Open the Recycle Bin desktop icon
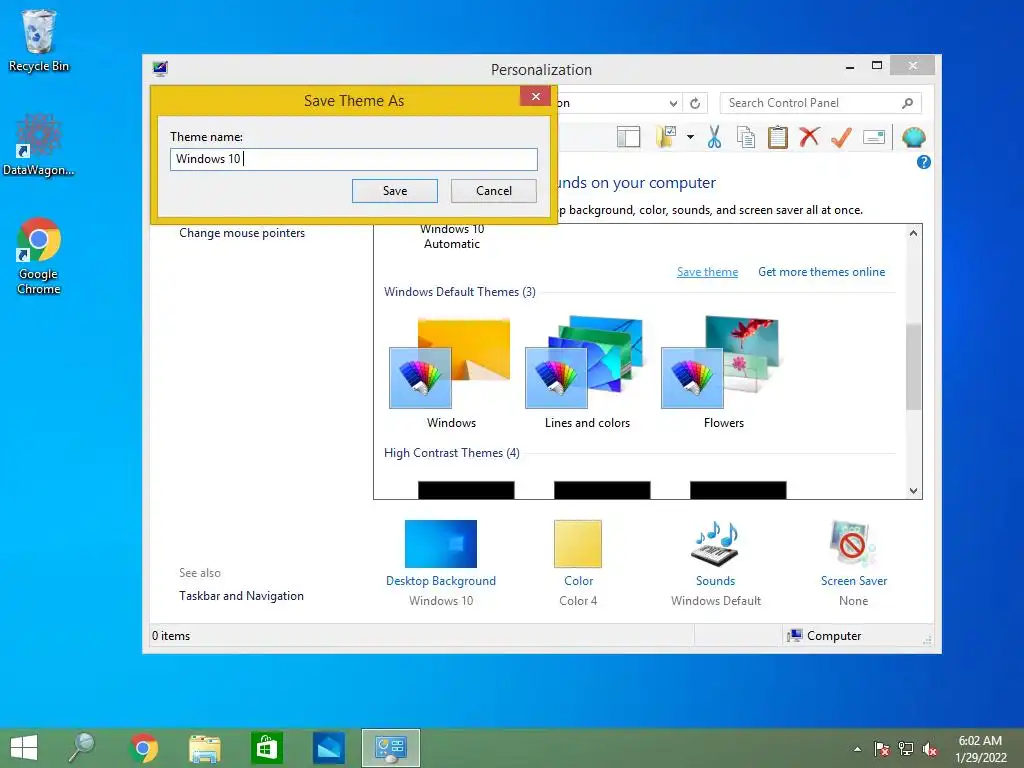 pos(39,41)
